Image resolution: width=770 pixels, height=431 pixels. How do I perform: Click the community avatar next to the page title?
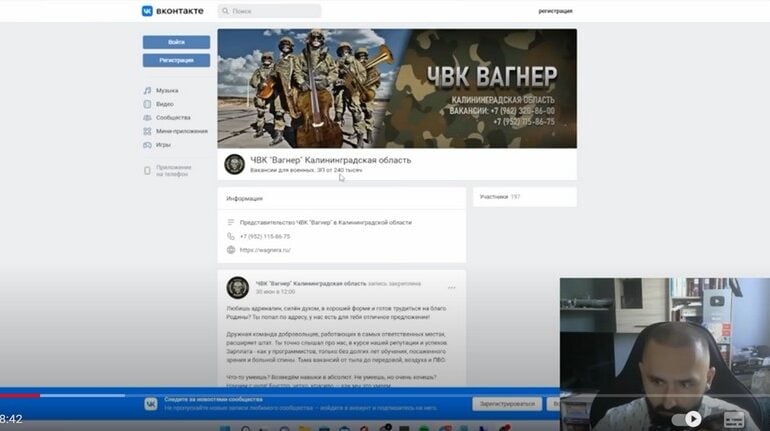[235, 164]
